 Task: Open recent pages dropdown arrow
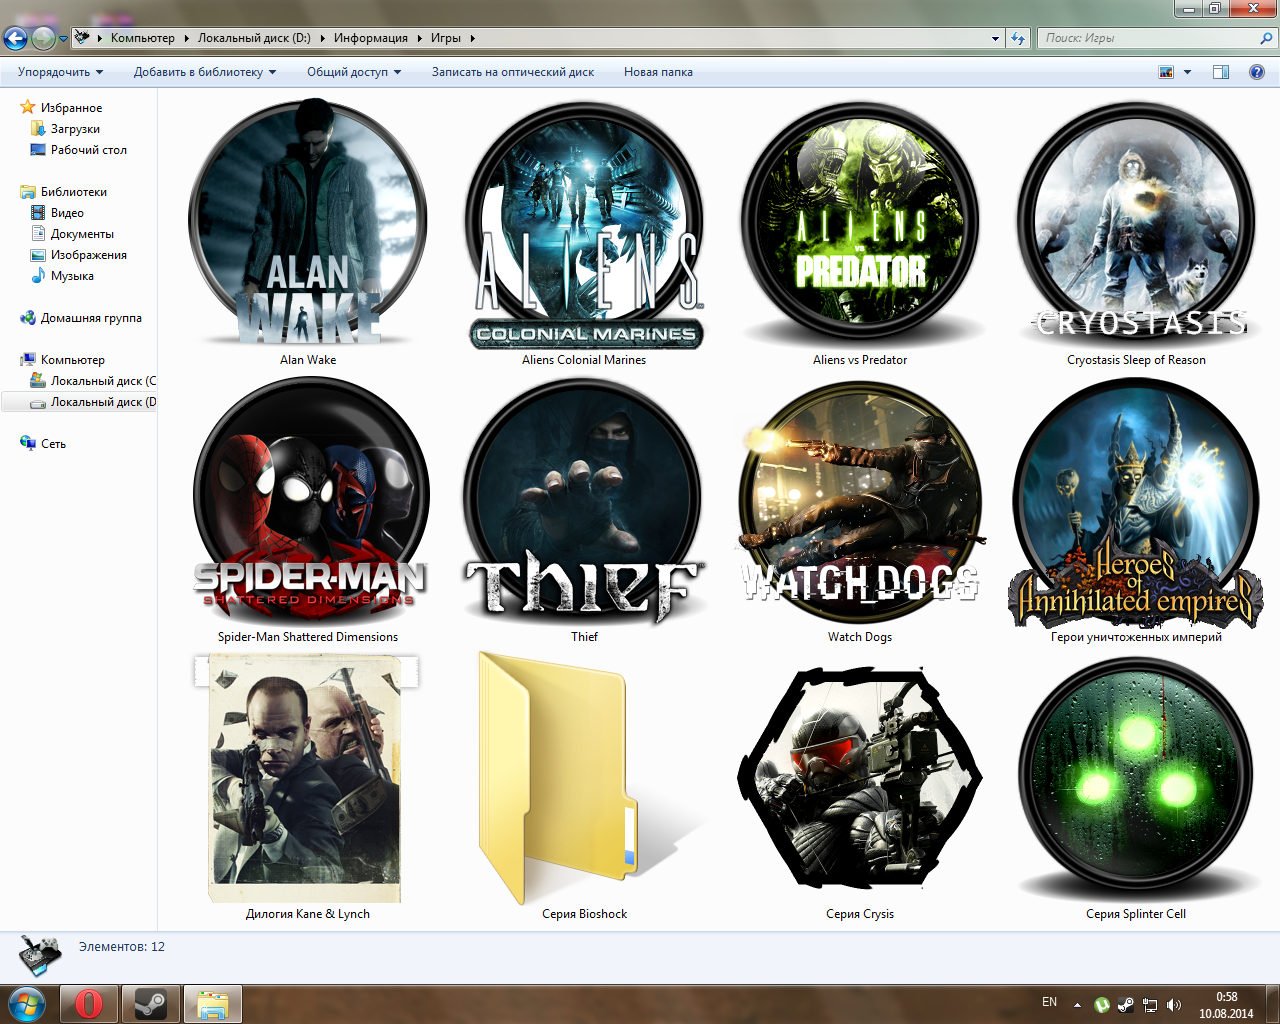coord(63,39)
